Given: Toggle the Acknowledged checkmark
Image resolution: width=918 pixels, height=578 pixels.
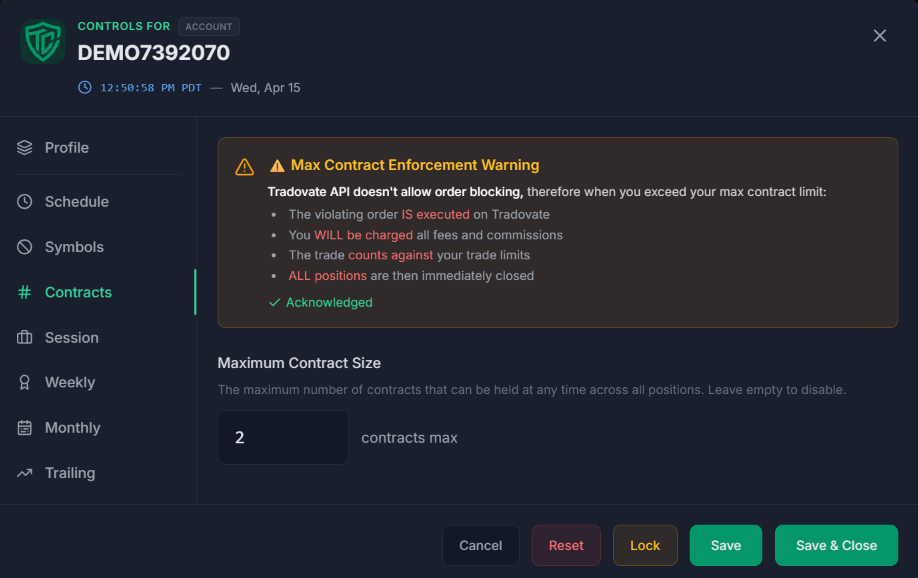Looking at the screenshot, I should (x=277, y=302).
